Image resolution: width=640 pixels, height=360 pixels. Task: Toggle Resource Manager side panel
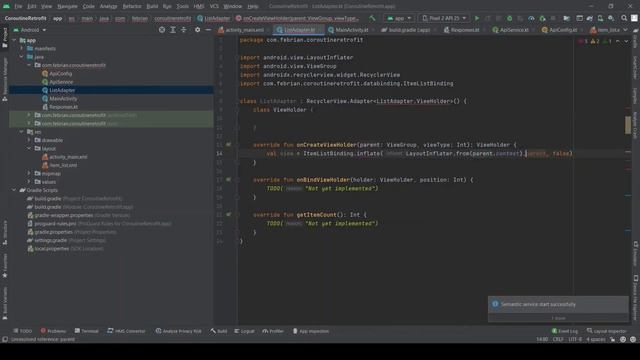click(x=5, y=79)
